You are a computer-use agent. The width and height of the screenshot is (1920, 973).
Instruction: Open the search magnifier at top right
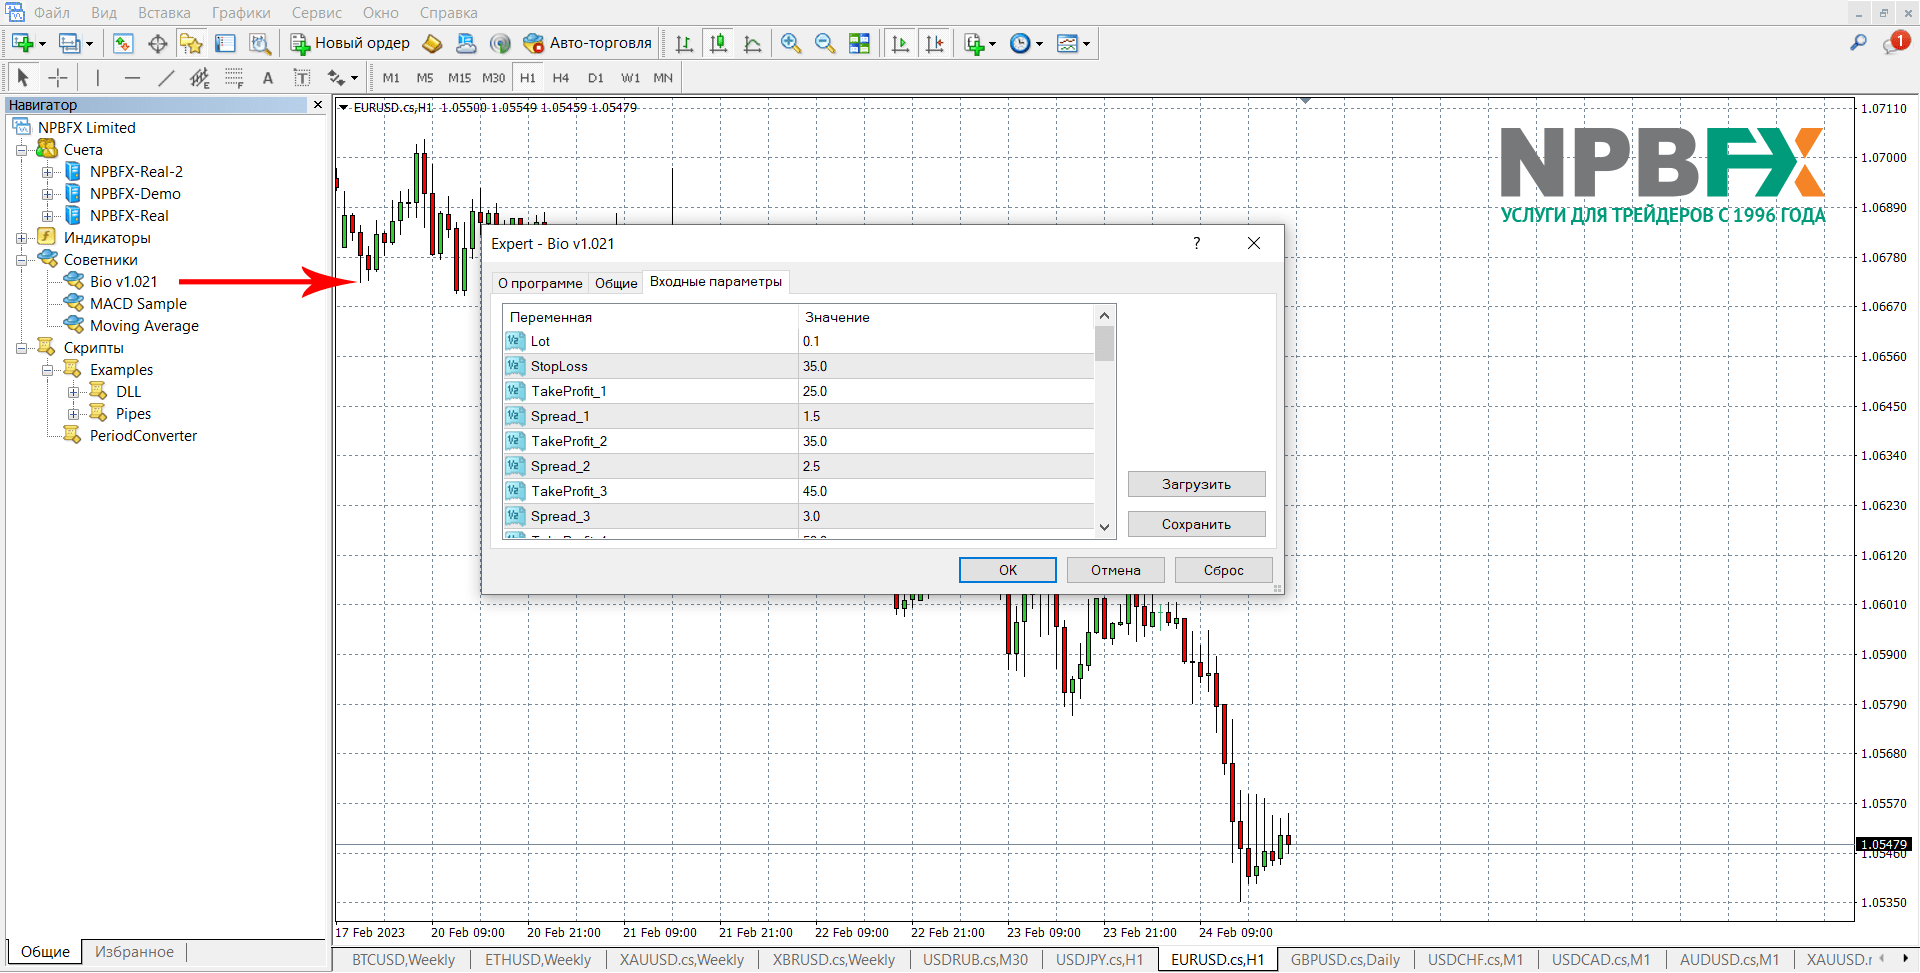click(x=1858, y=43)
